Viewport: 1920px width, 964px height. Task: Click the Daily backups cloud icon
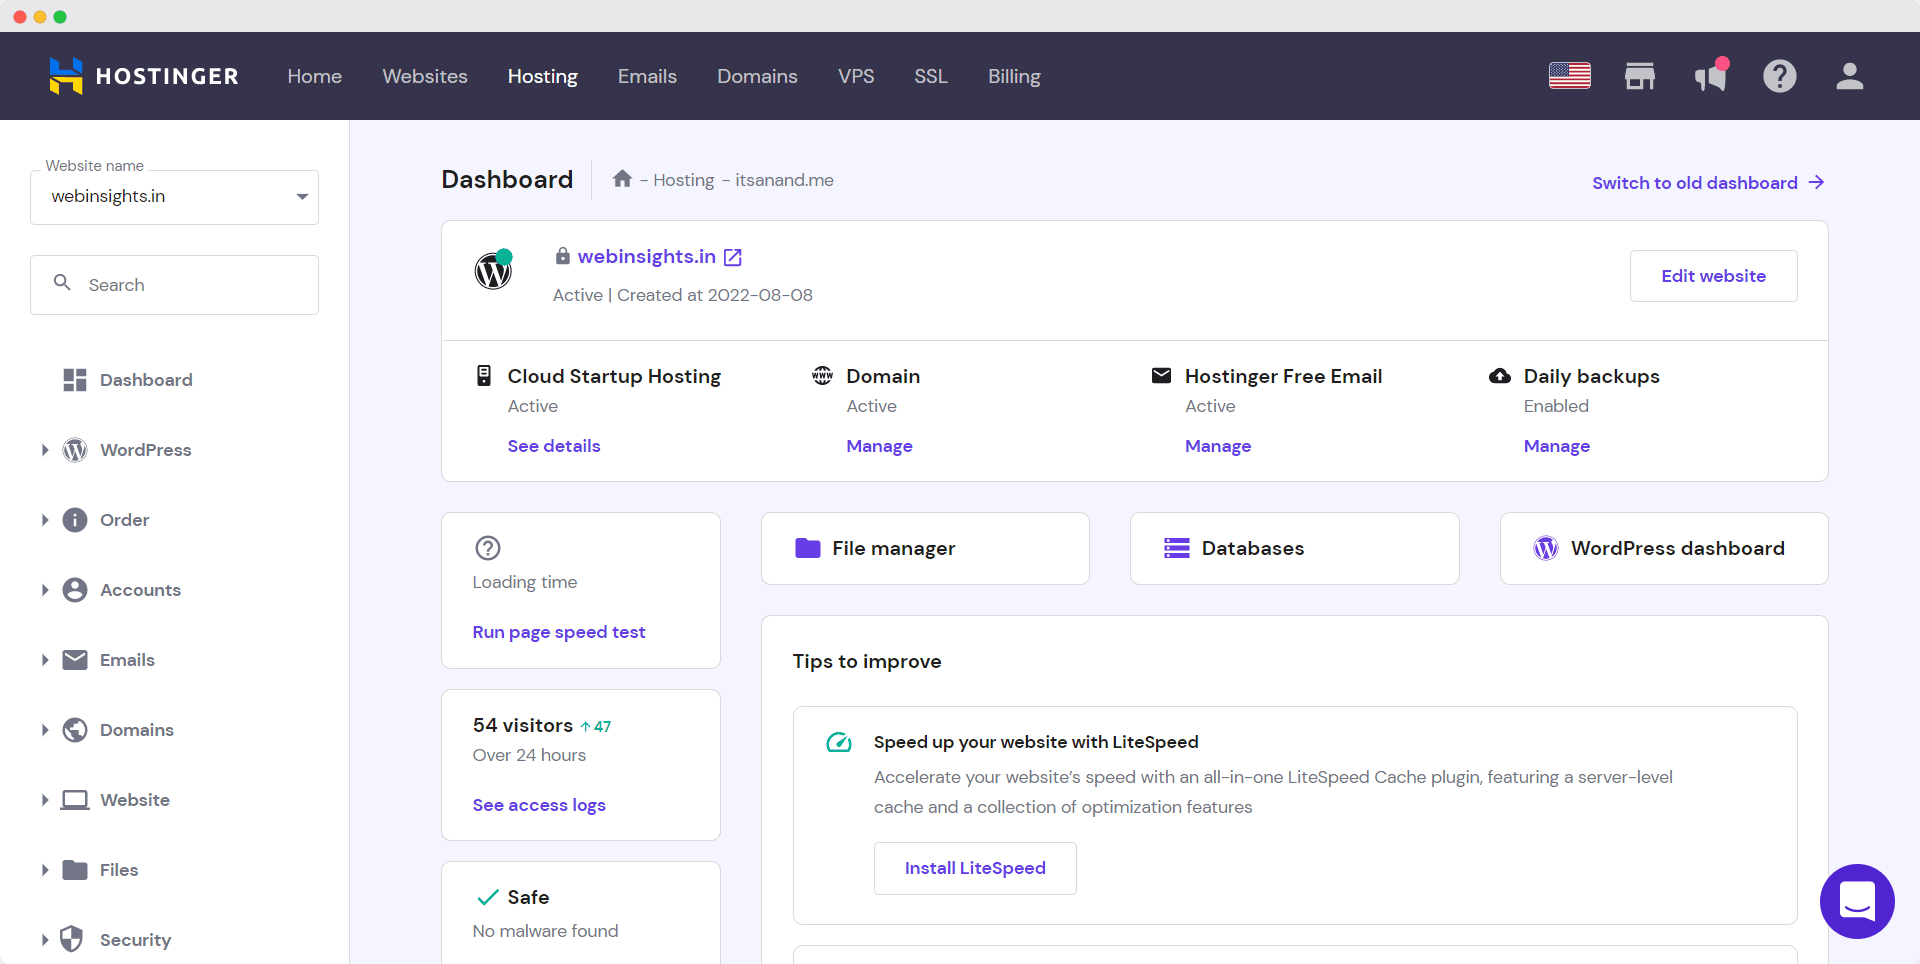point(1500,376)
